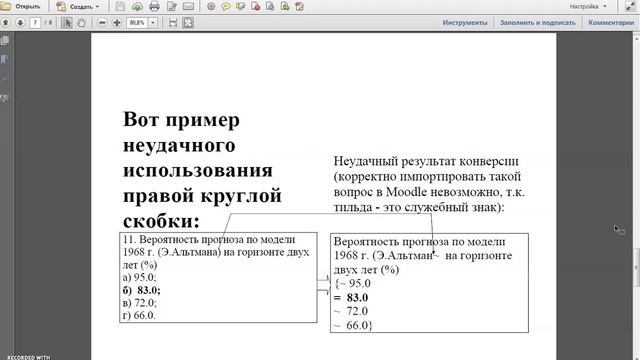
Task: Click the page number field showing 7
Action: point(35,22)
